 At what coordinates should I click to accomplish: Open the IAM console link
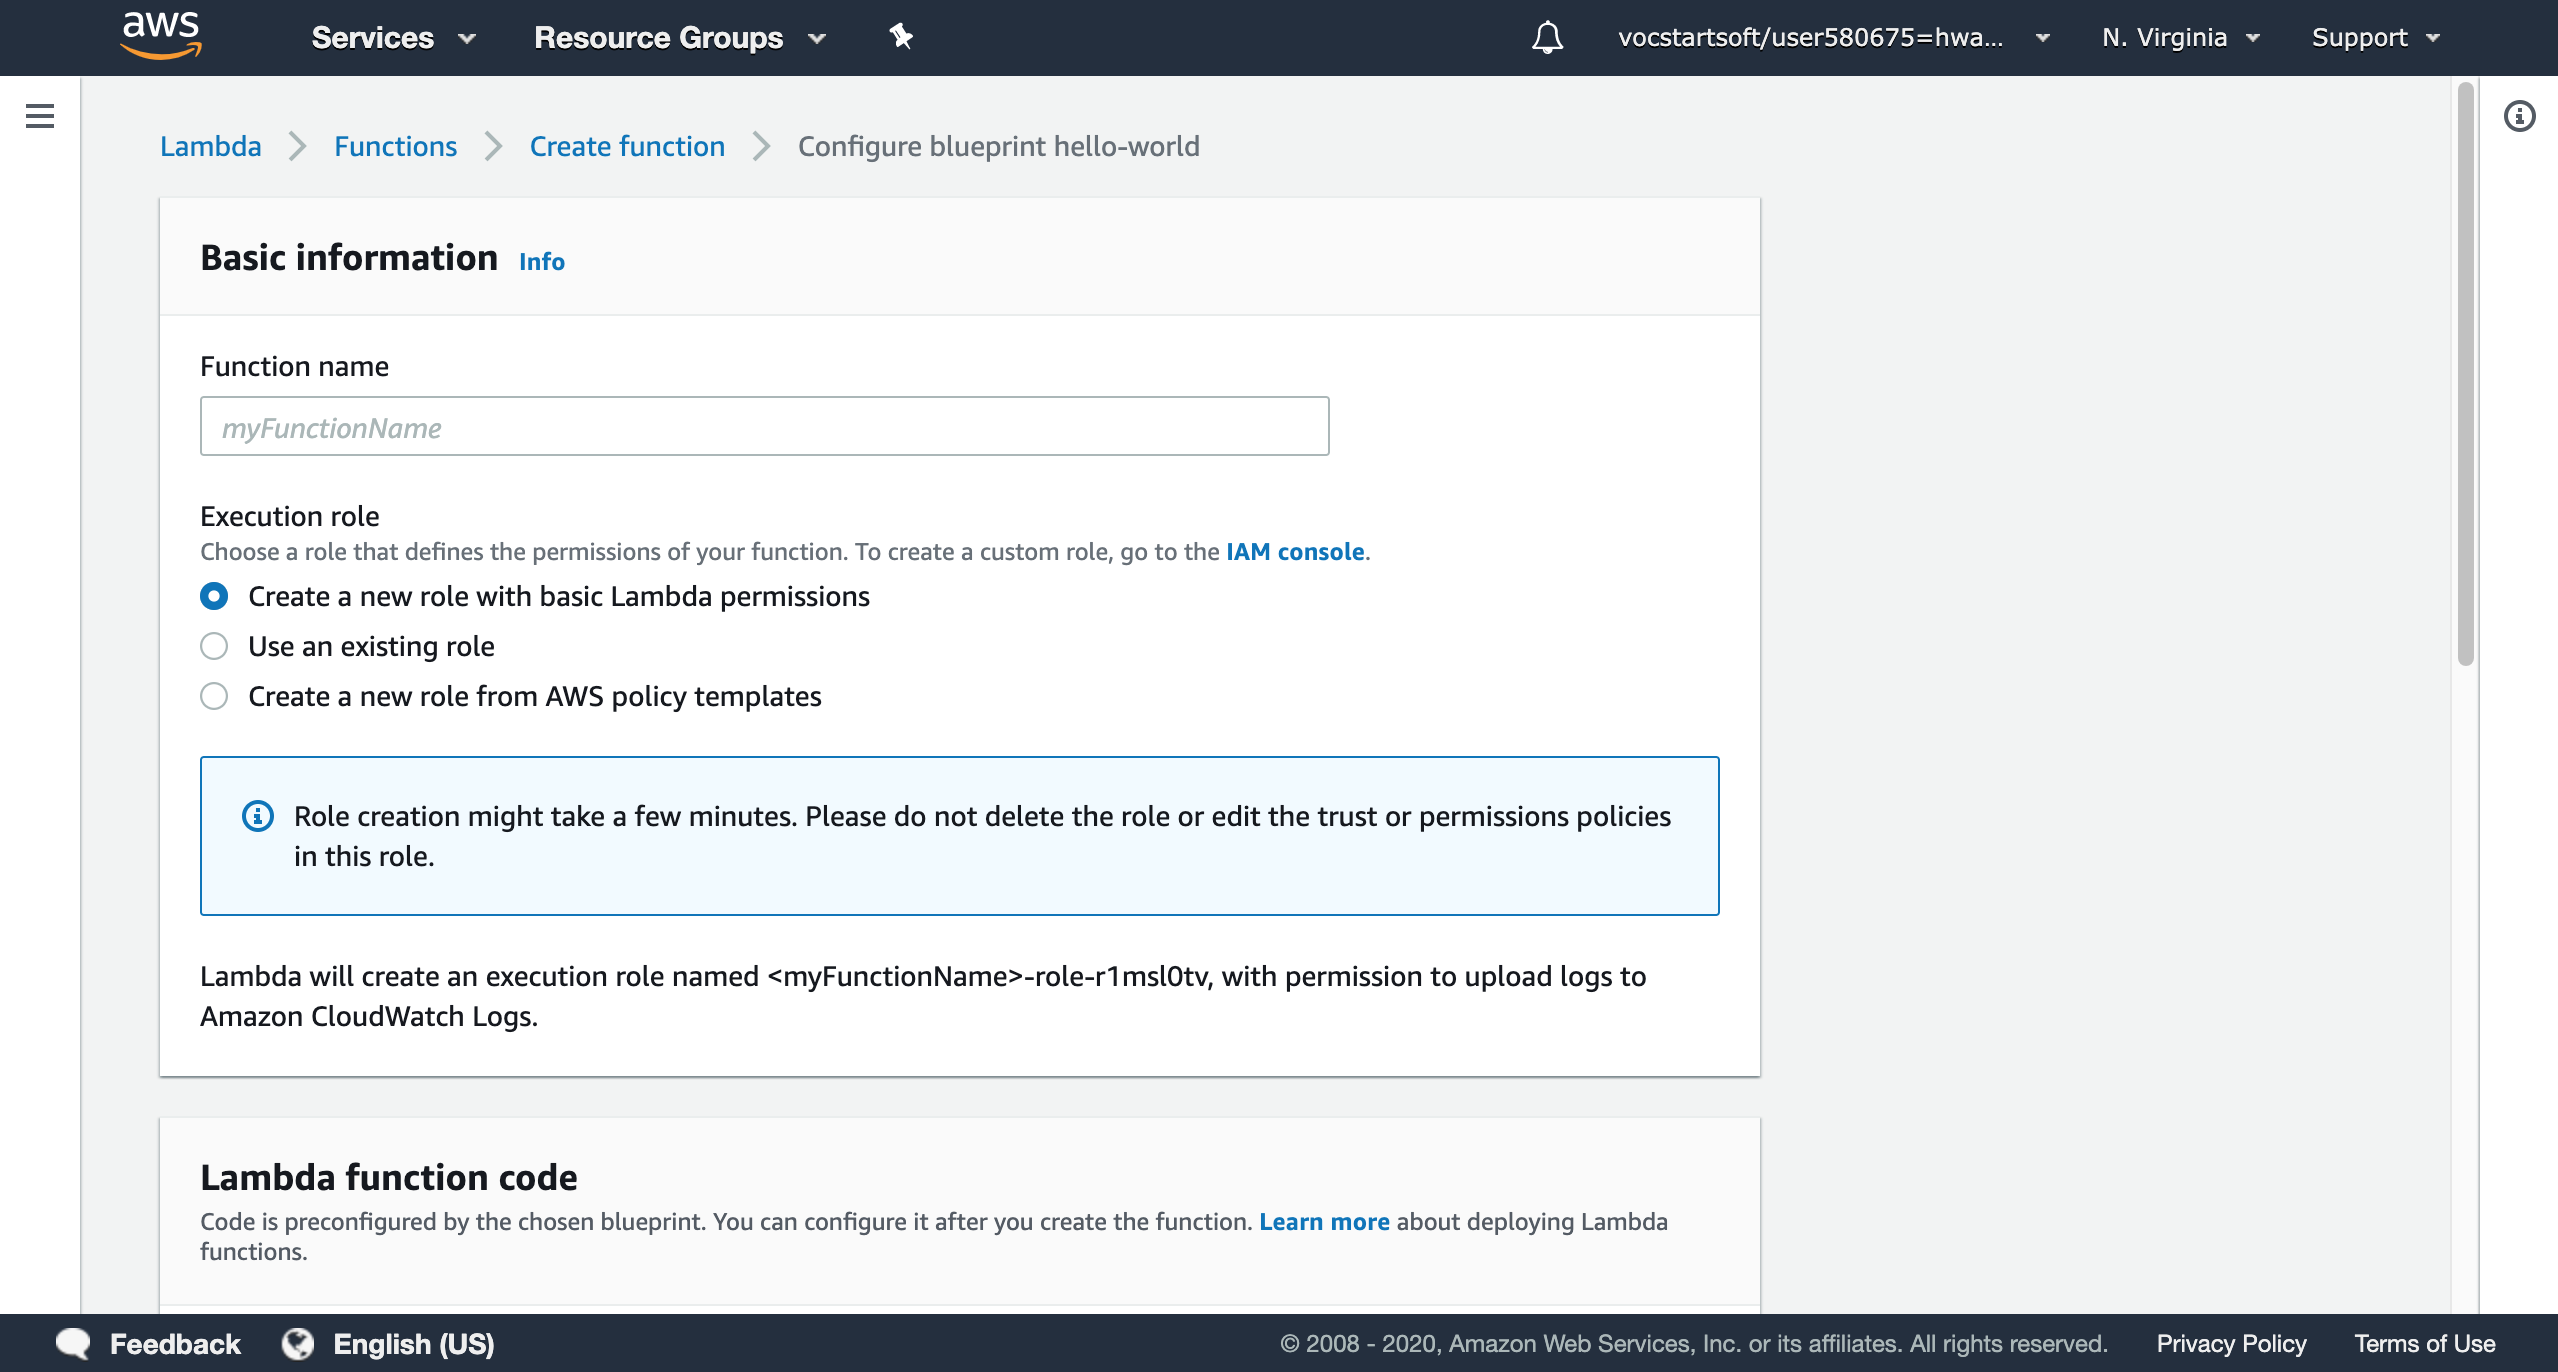pos(1295,551)
